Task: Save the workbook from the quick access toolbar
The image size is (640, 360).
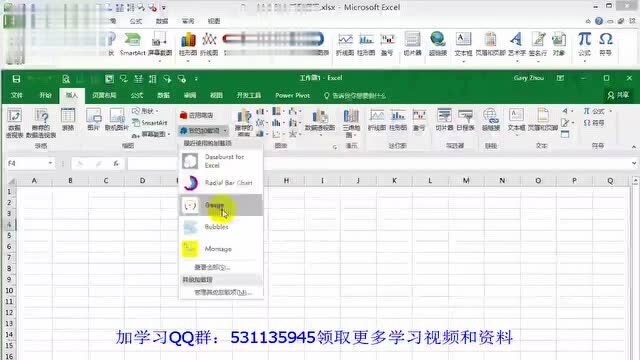Action: coord(16,79)
